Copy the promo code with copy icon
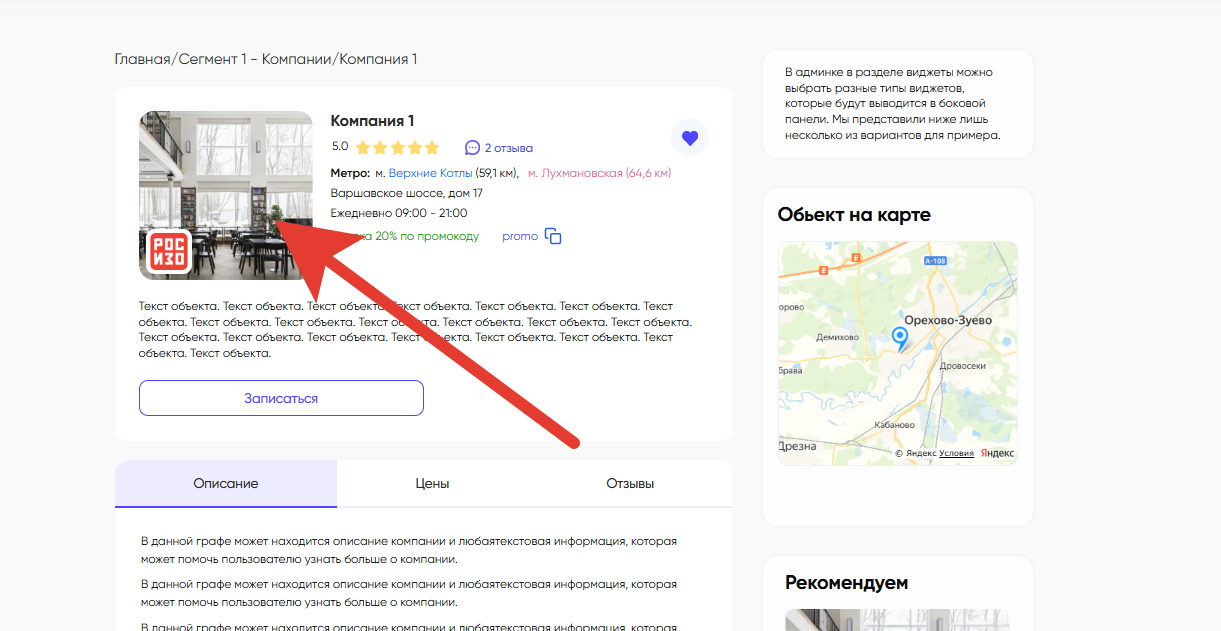The width and height of the screenshot is (1221, 631). [553, 237]
